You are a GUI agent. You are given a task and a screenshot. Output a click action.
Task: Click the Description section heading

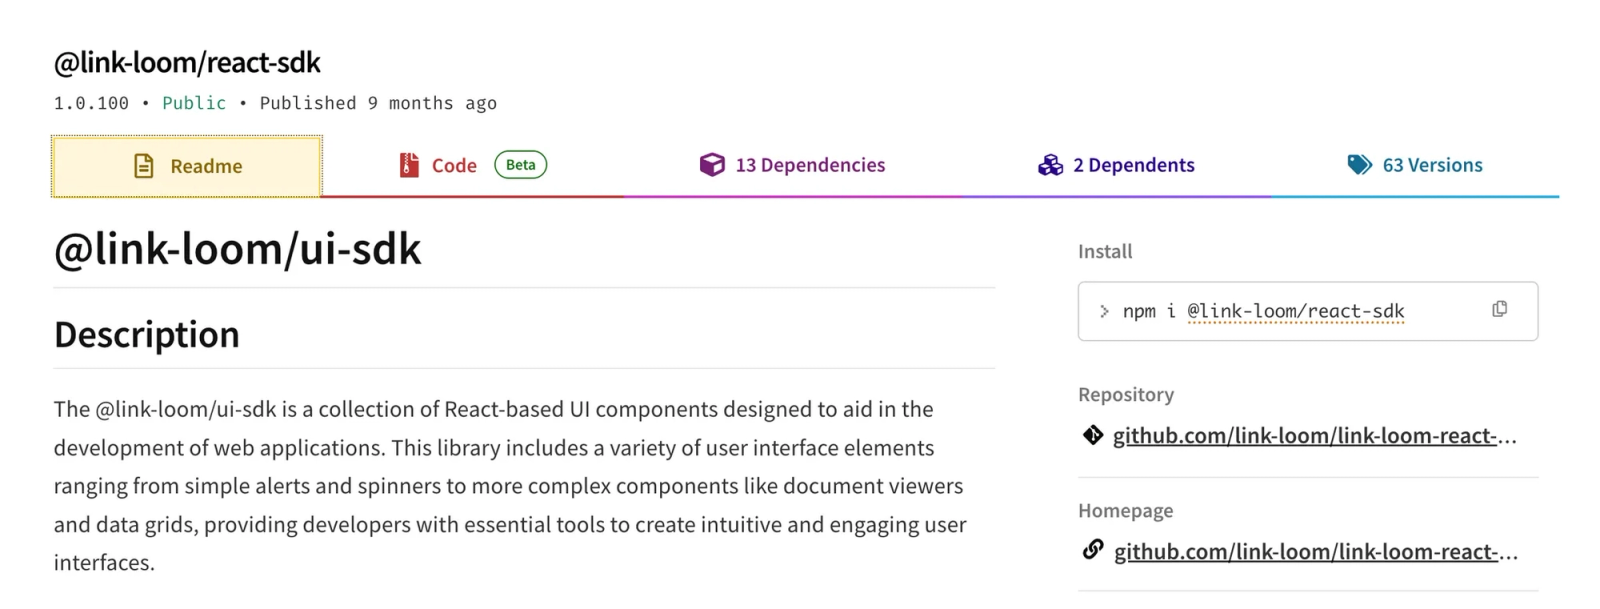(147, 334)
